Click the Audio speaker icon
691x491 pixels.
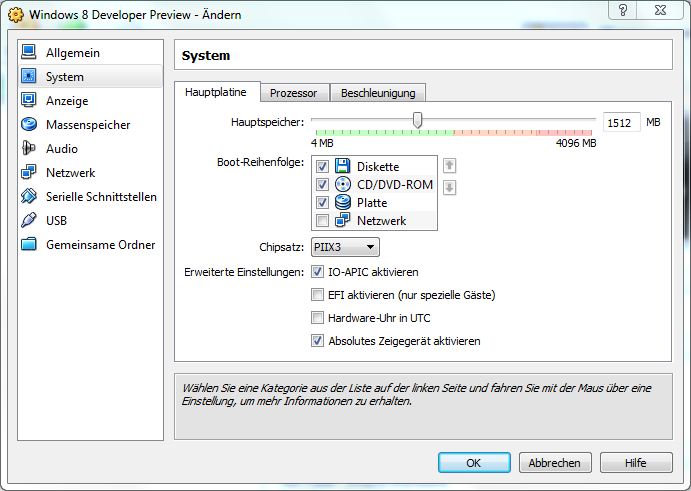point(29,148)
